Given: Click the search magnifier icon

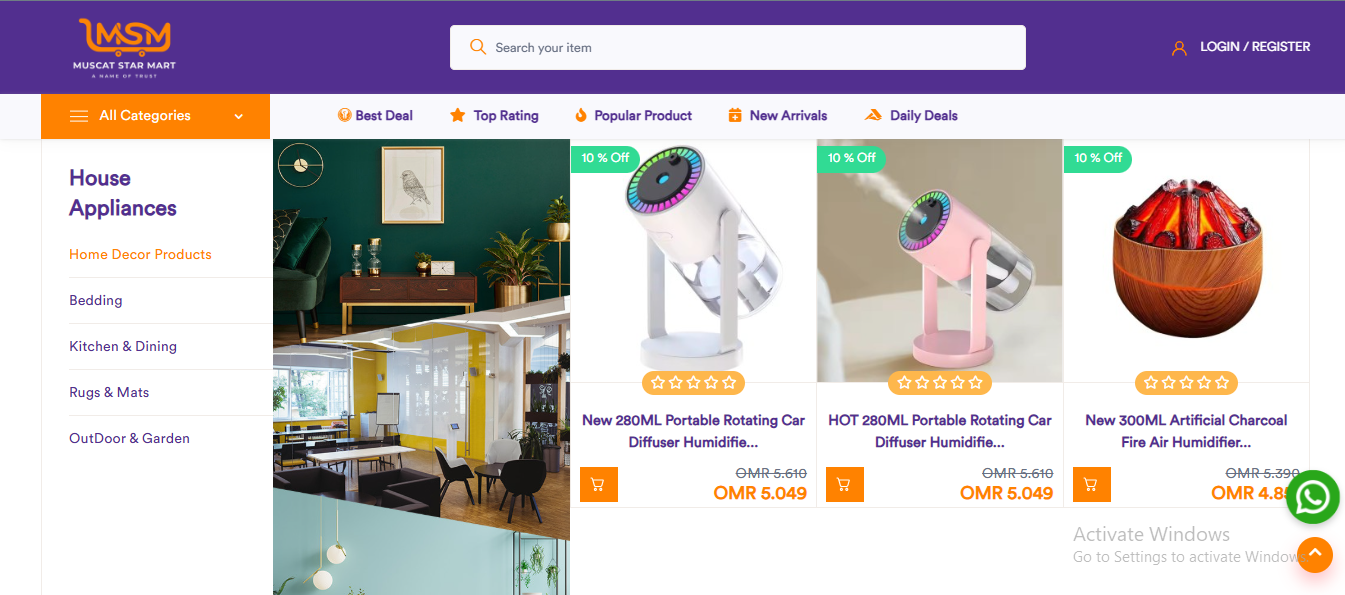Looking at the screenshot, I should (478, 47).
